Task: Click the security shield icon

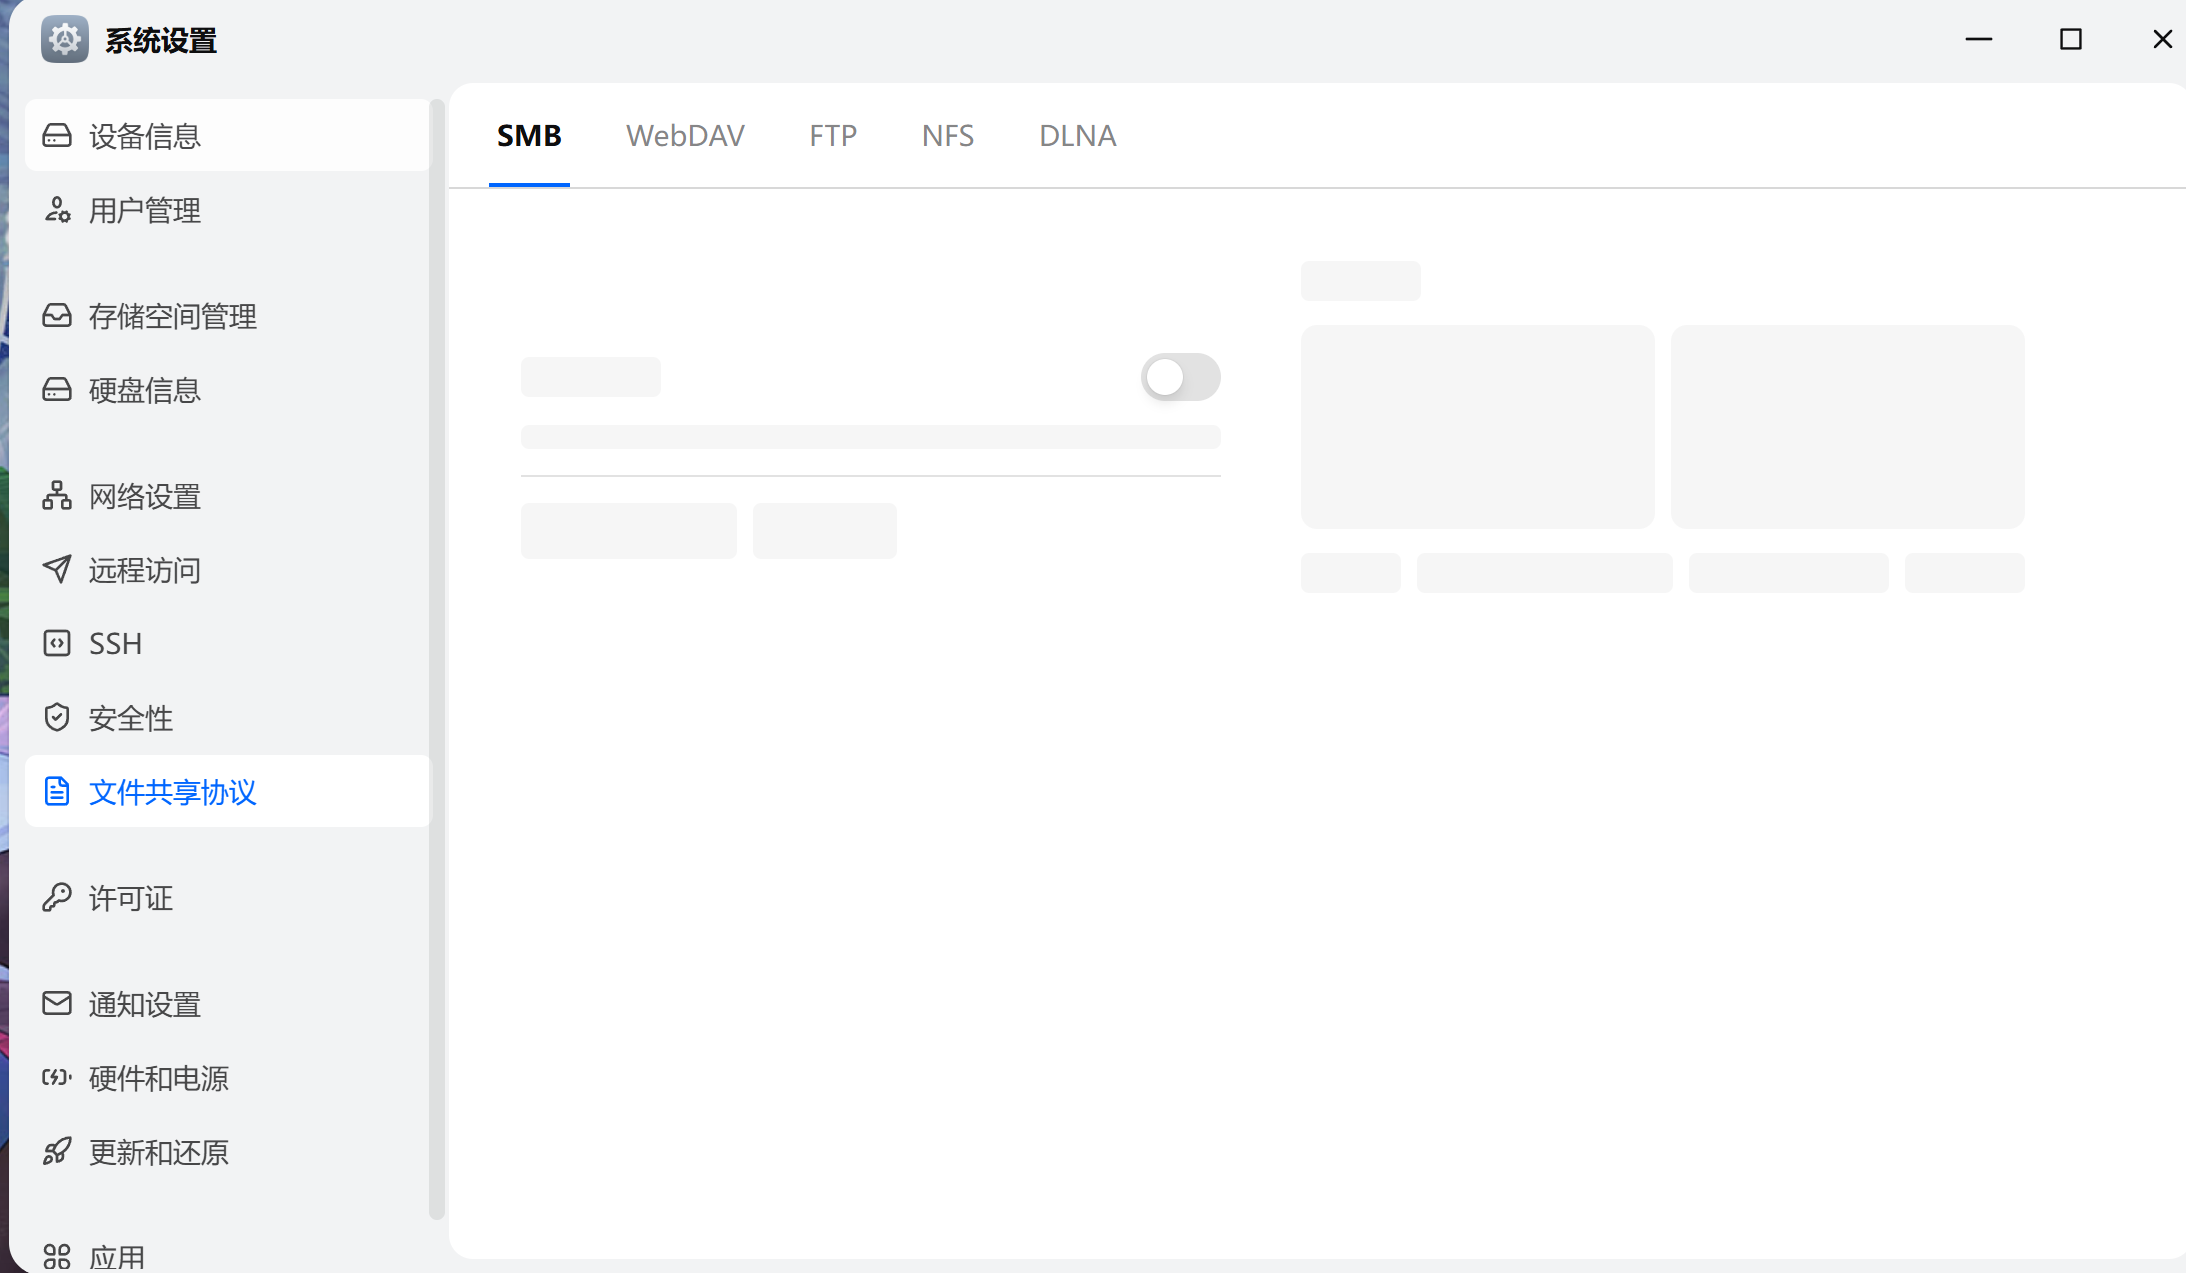Action: (x=57, y=717)
